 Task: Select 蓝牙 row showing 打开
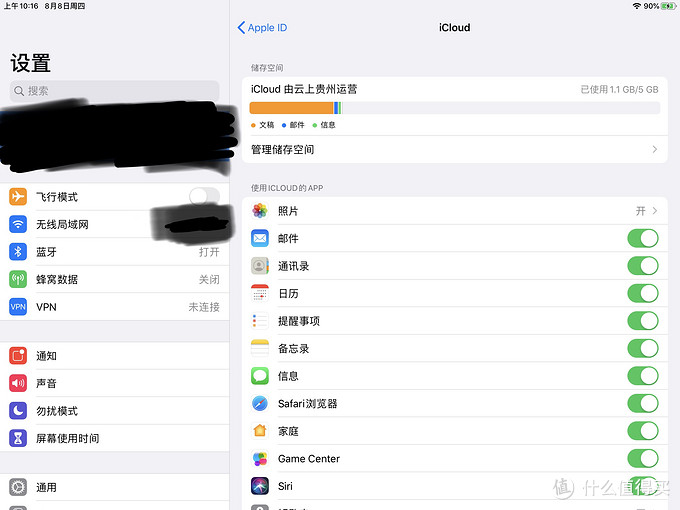pos(115,252)
